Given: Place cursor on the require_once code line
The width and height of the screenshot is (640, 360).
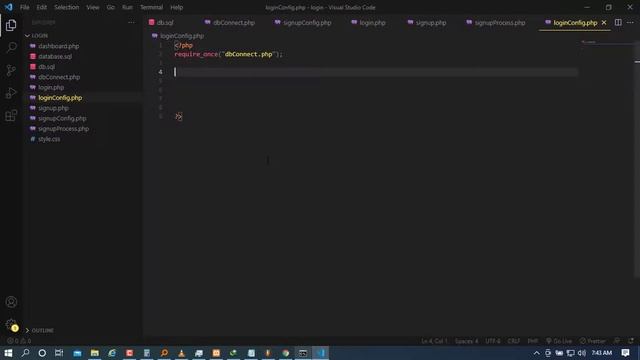Looking at the screenshot, I should [x=228, y=54].
